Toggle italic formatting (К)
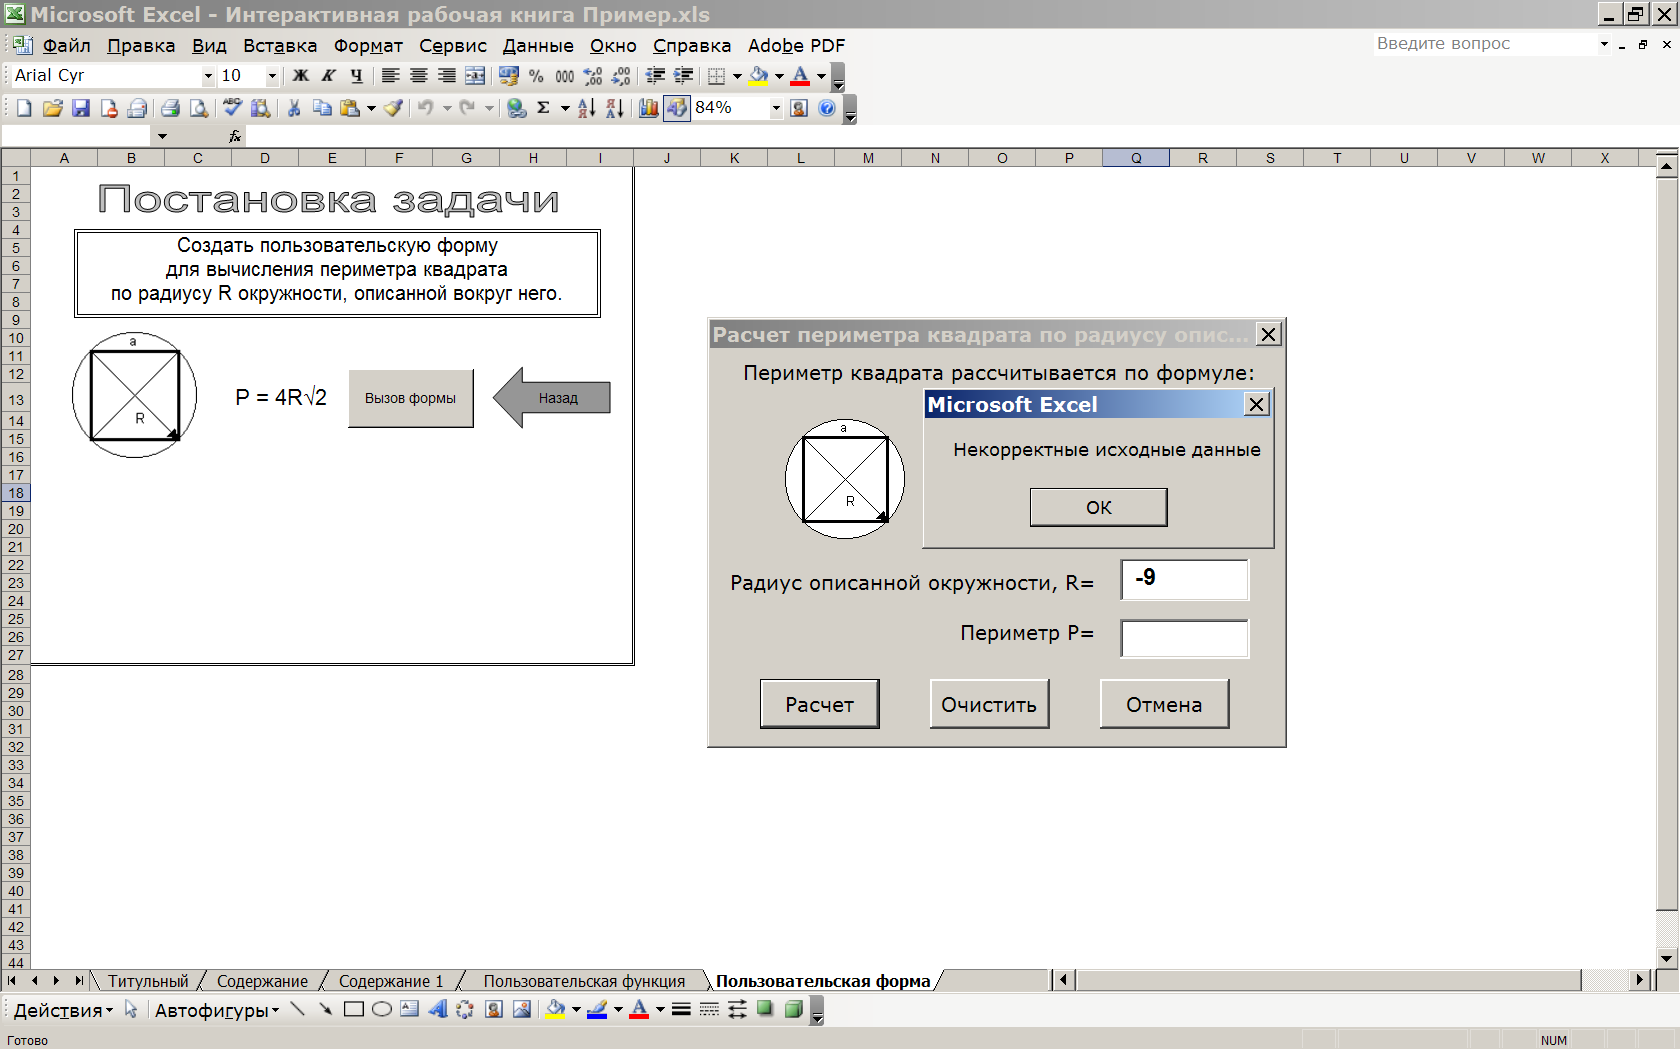Screen dimensions: 1680x1050 [x=328, y=76]
